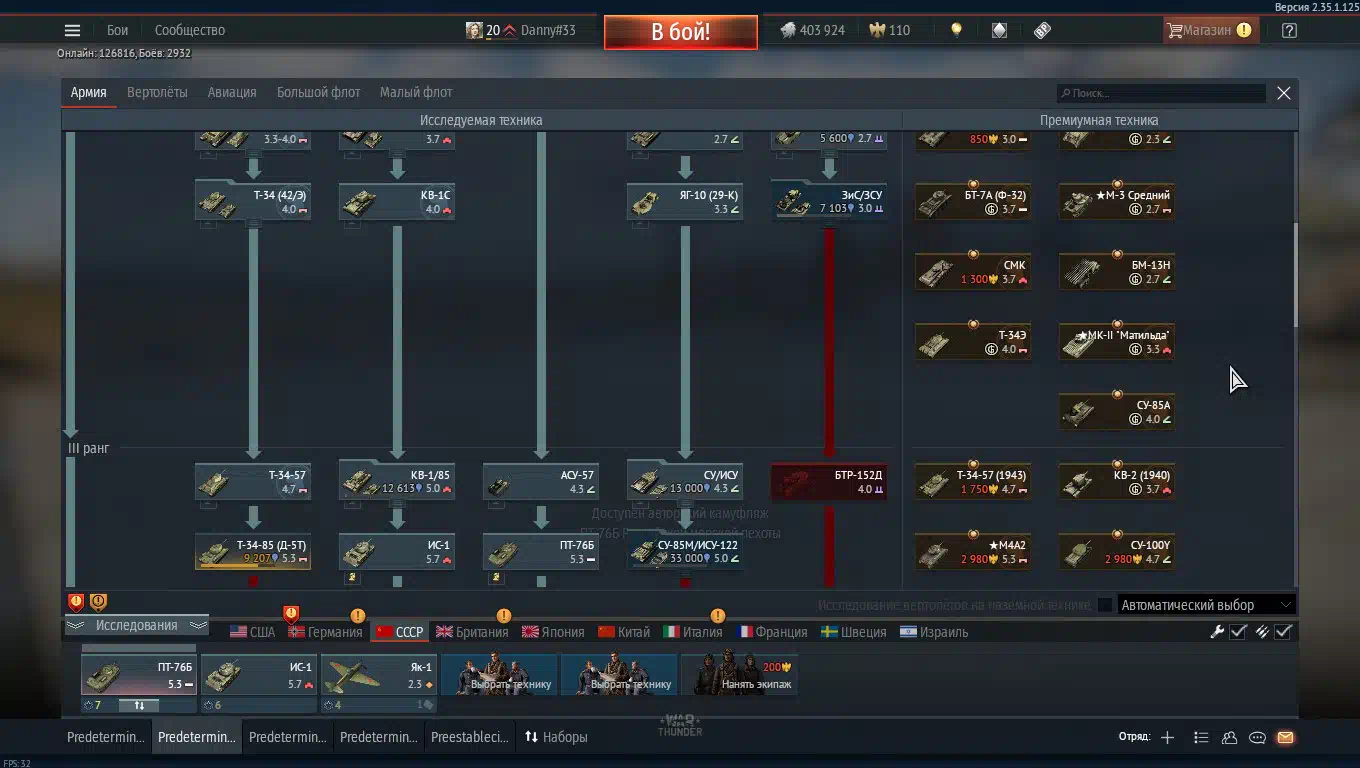Add a squad member with the plus icon
This screenshot has height=768, width=1360.
point(1167,737)
